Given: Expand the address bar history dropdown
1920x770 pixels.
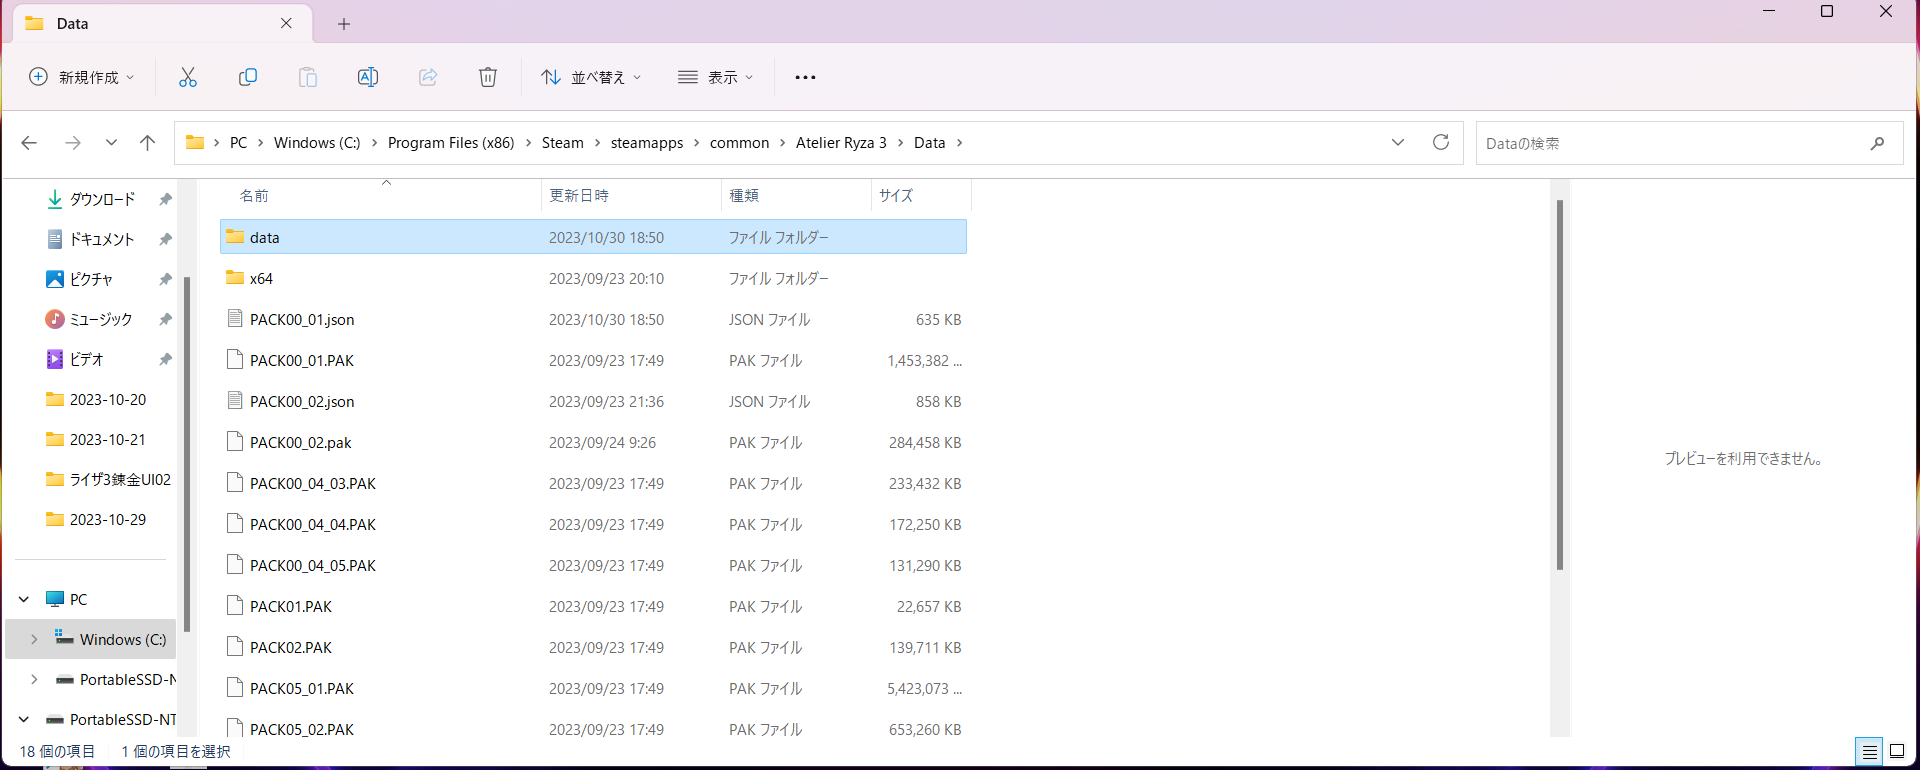Looking at the screenshot, I should [1398, 142].
